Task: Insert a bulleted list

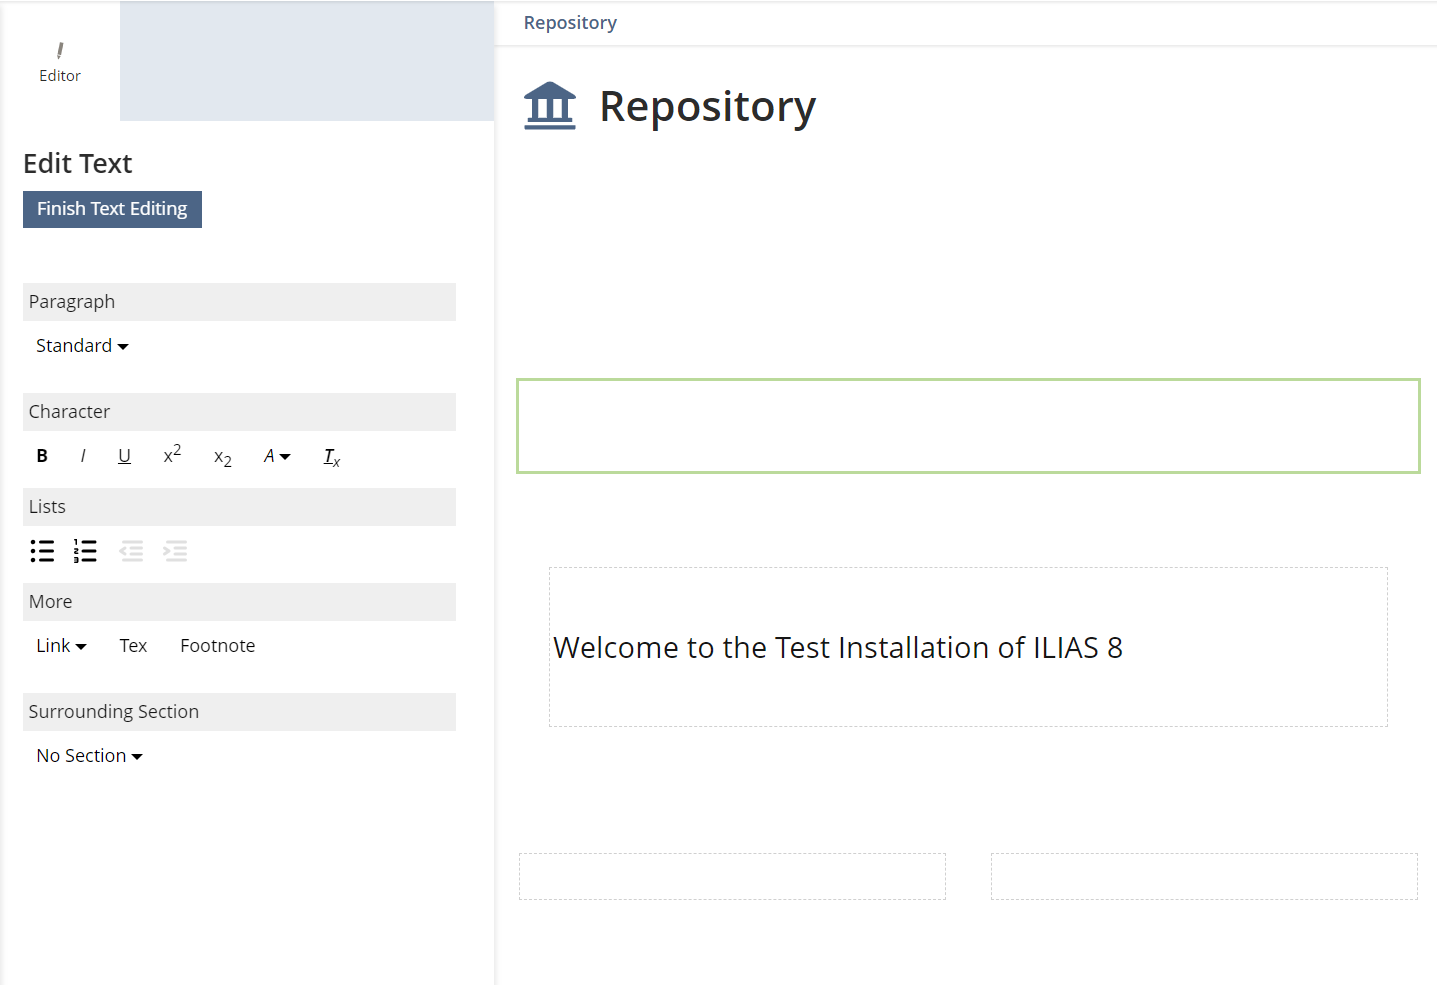Action: click(x=42, y=551)
